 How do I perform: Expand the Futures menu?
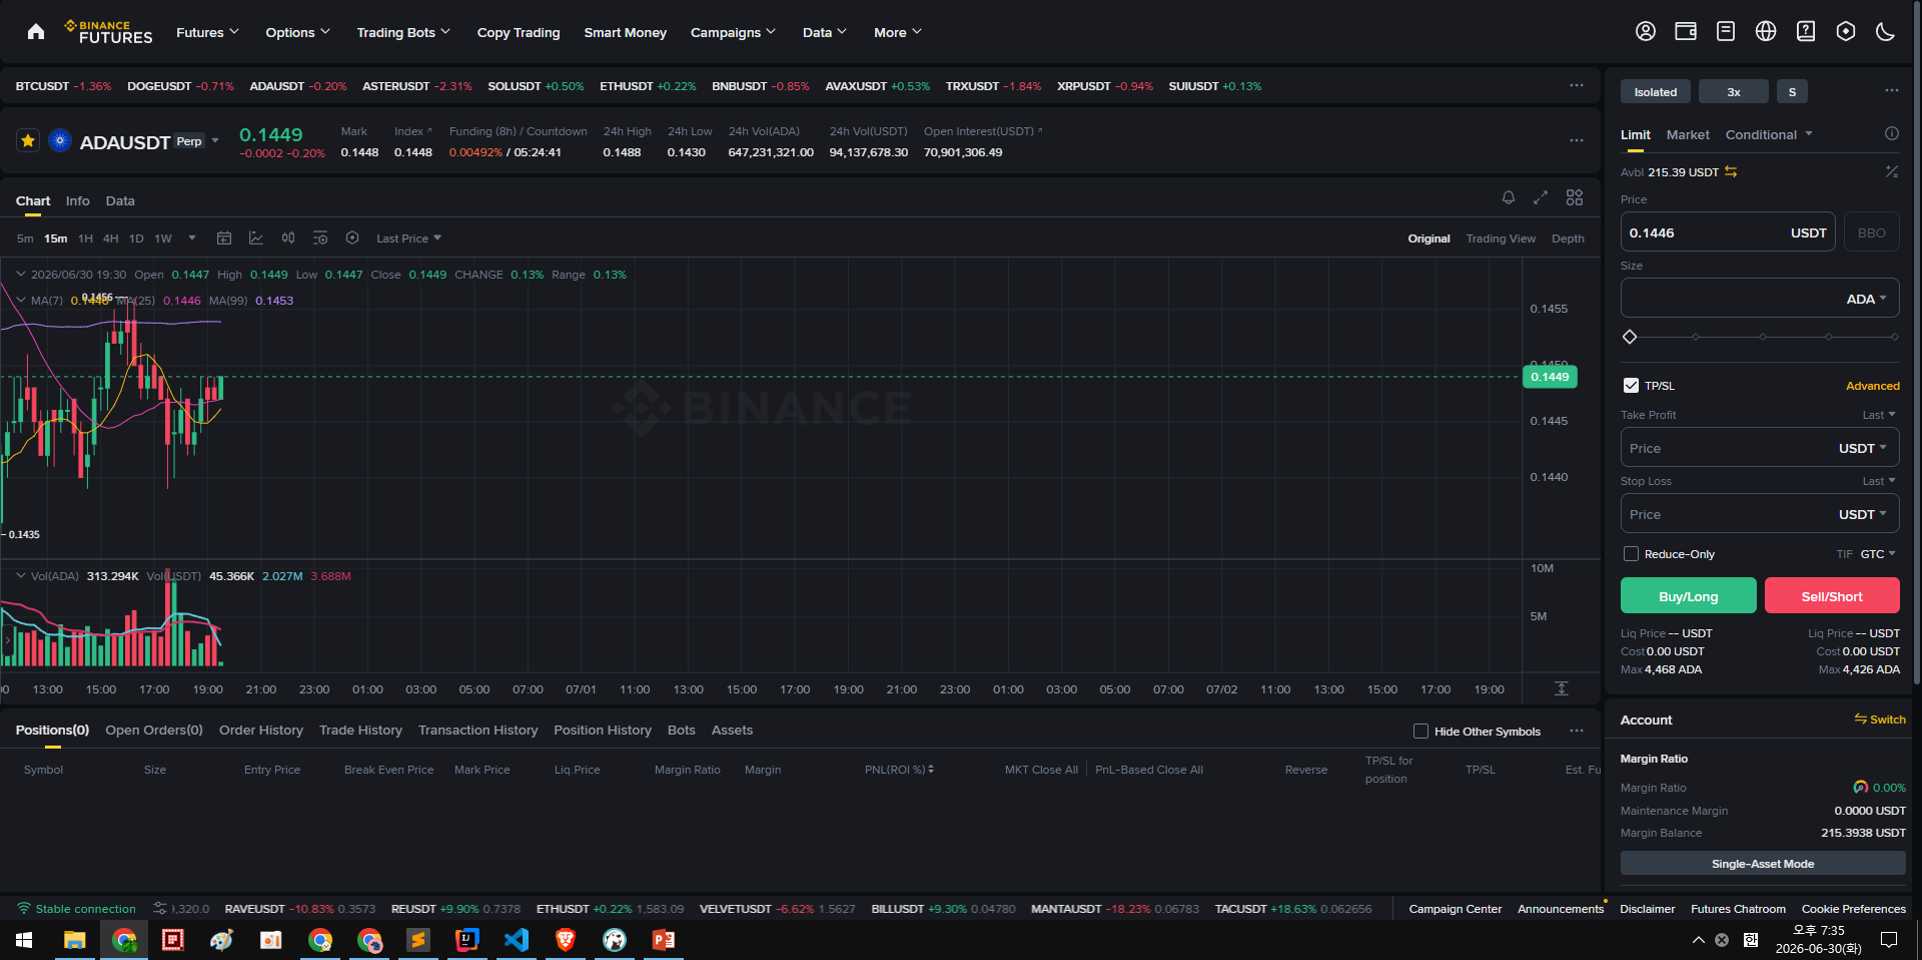(x=208, y=32)
